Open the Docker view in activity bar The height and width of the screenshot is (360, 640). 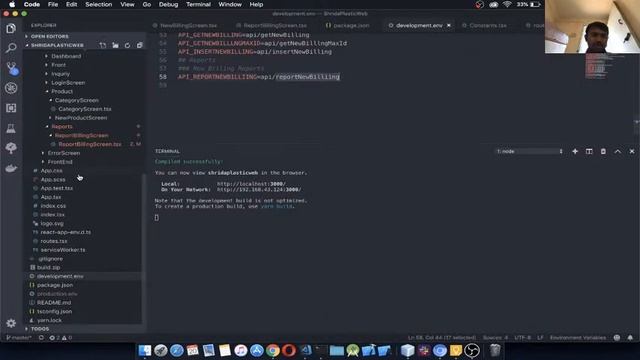(11, 168)
